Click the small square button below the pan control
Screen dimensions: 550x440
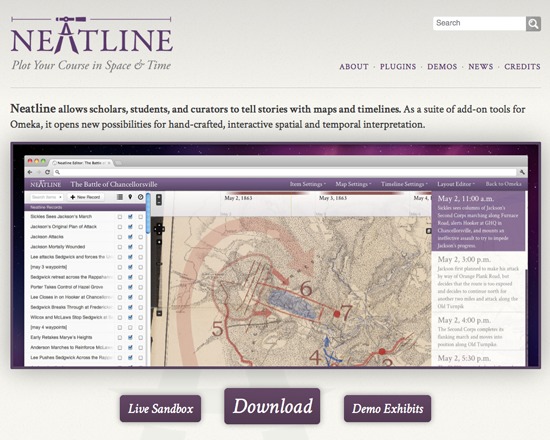(159, 242)
